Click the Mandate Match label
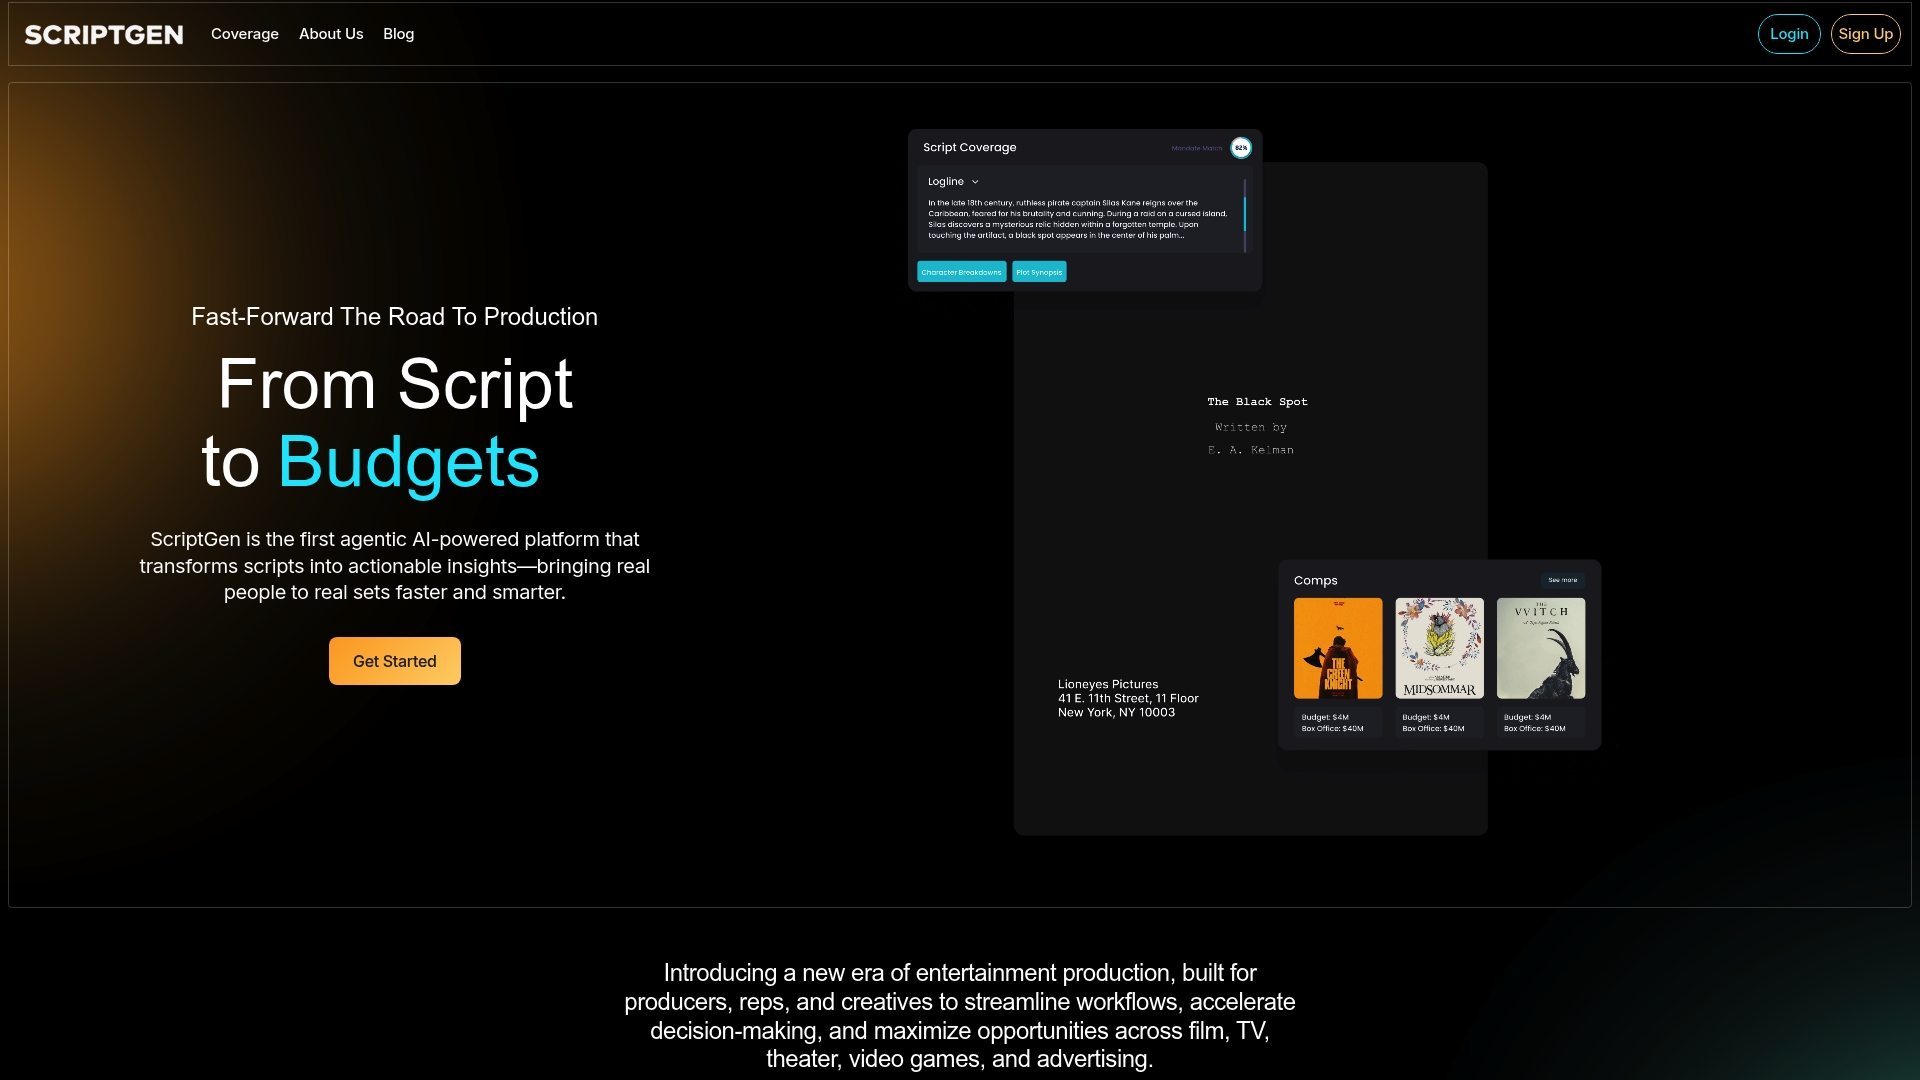Viewport: 1920px width, 1080px height. click(x=1197, y=148)
